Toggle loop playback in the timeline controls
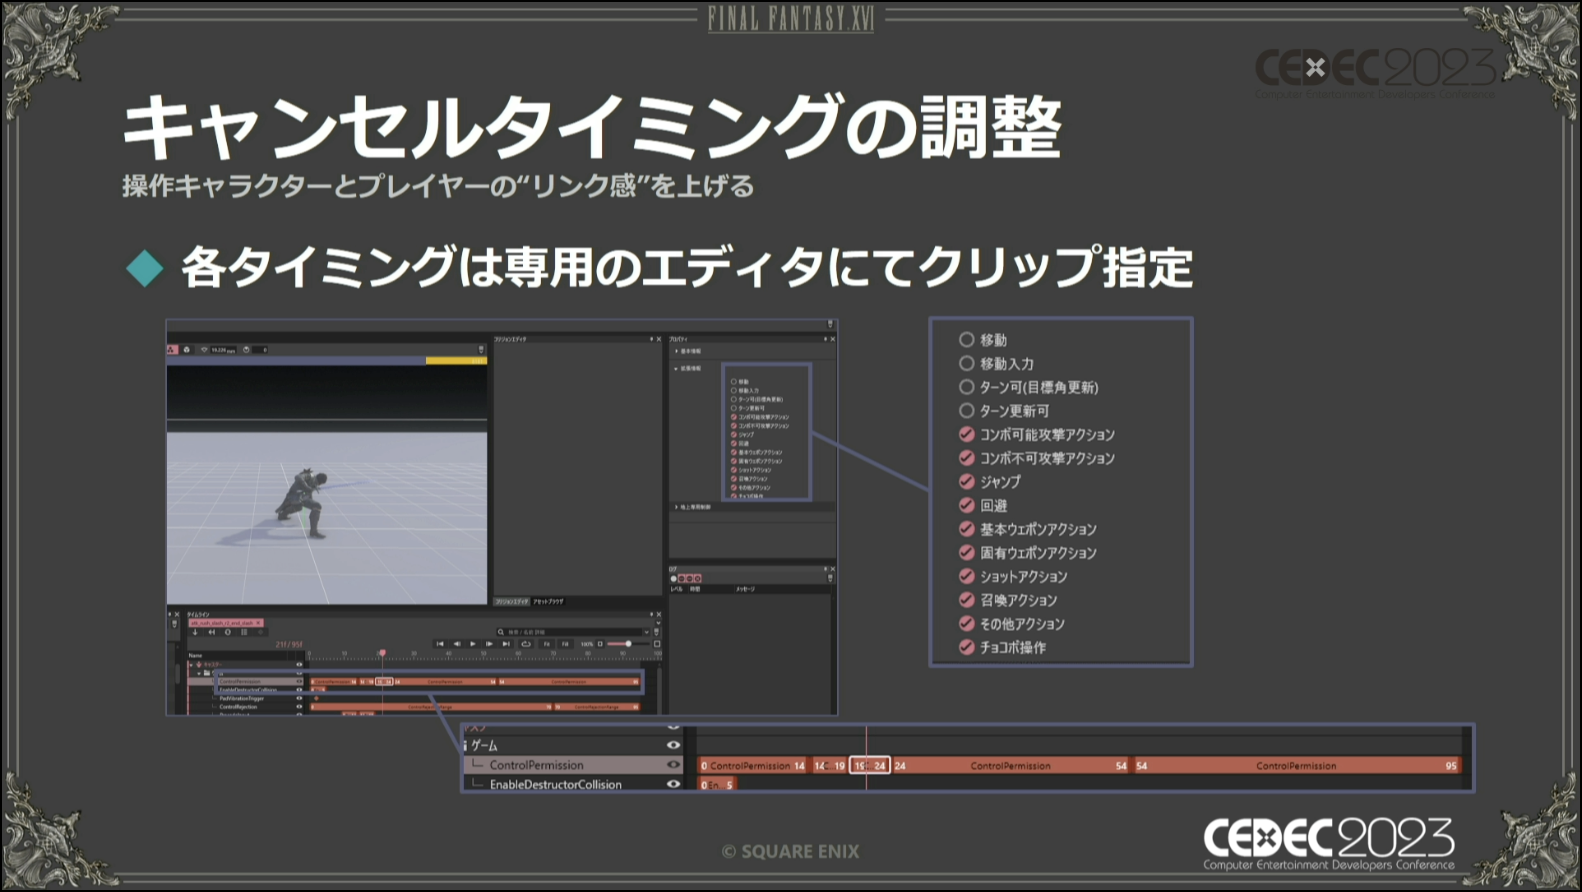 526,644
